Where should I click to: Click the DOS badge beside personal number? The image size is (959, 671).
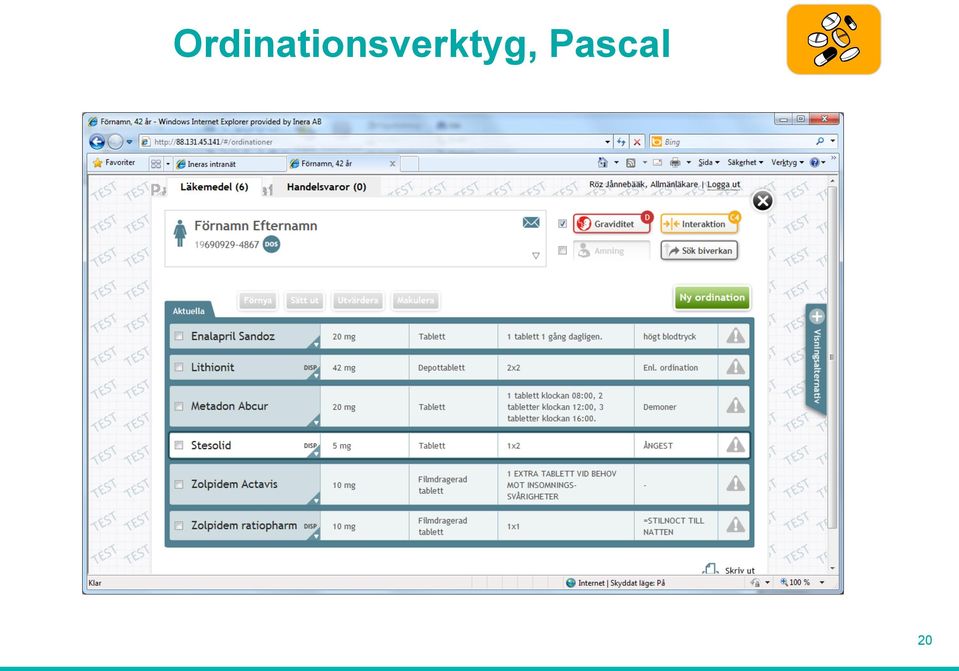point(272,244)
